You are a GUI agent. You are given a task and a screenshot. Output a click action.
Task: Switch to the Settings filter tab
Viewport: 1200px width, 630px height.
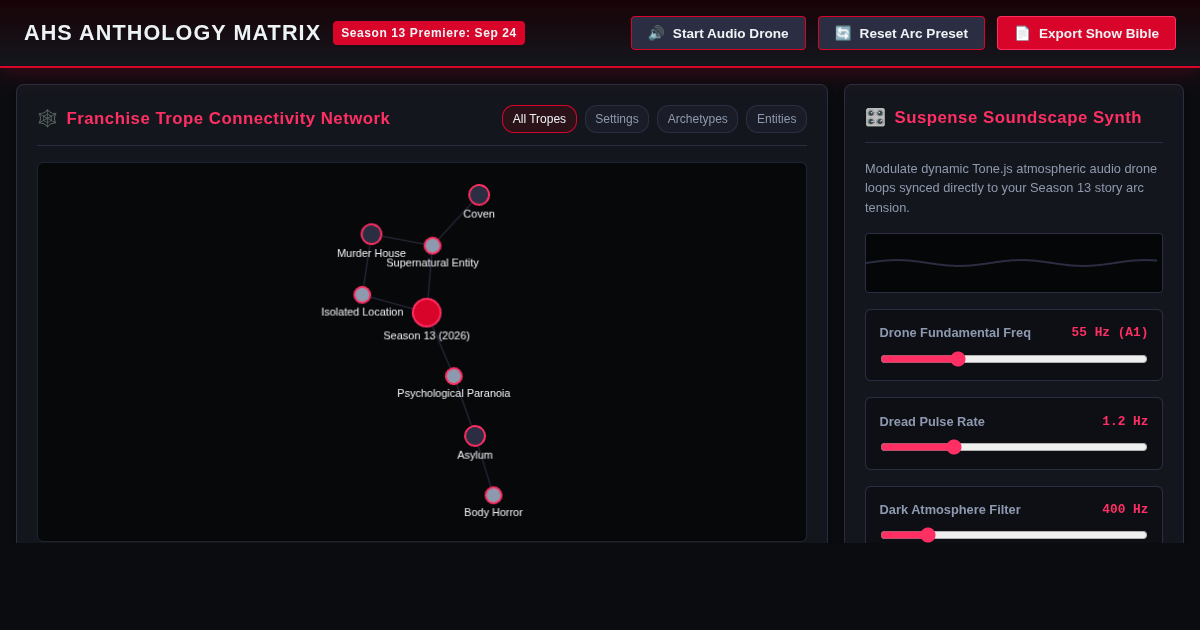tap(617, 119)
